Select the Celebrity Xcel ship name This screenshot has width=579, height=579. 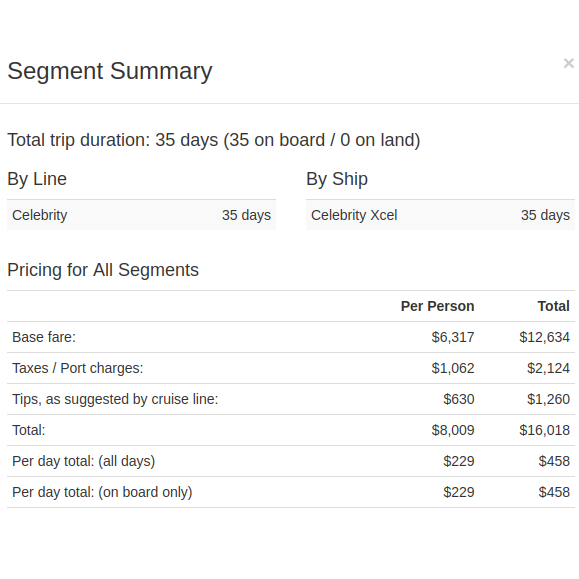tap(354, 215)
